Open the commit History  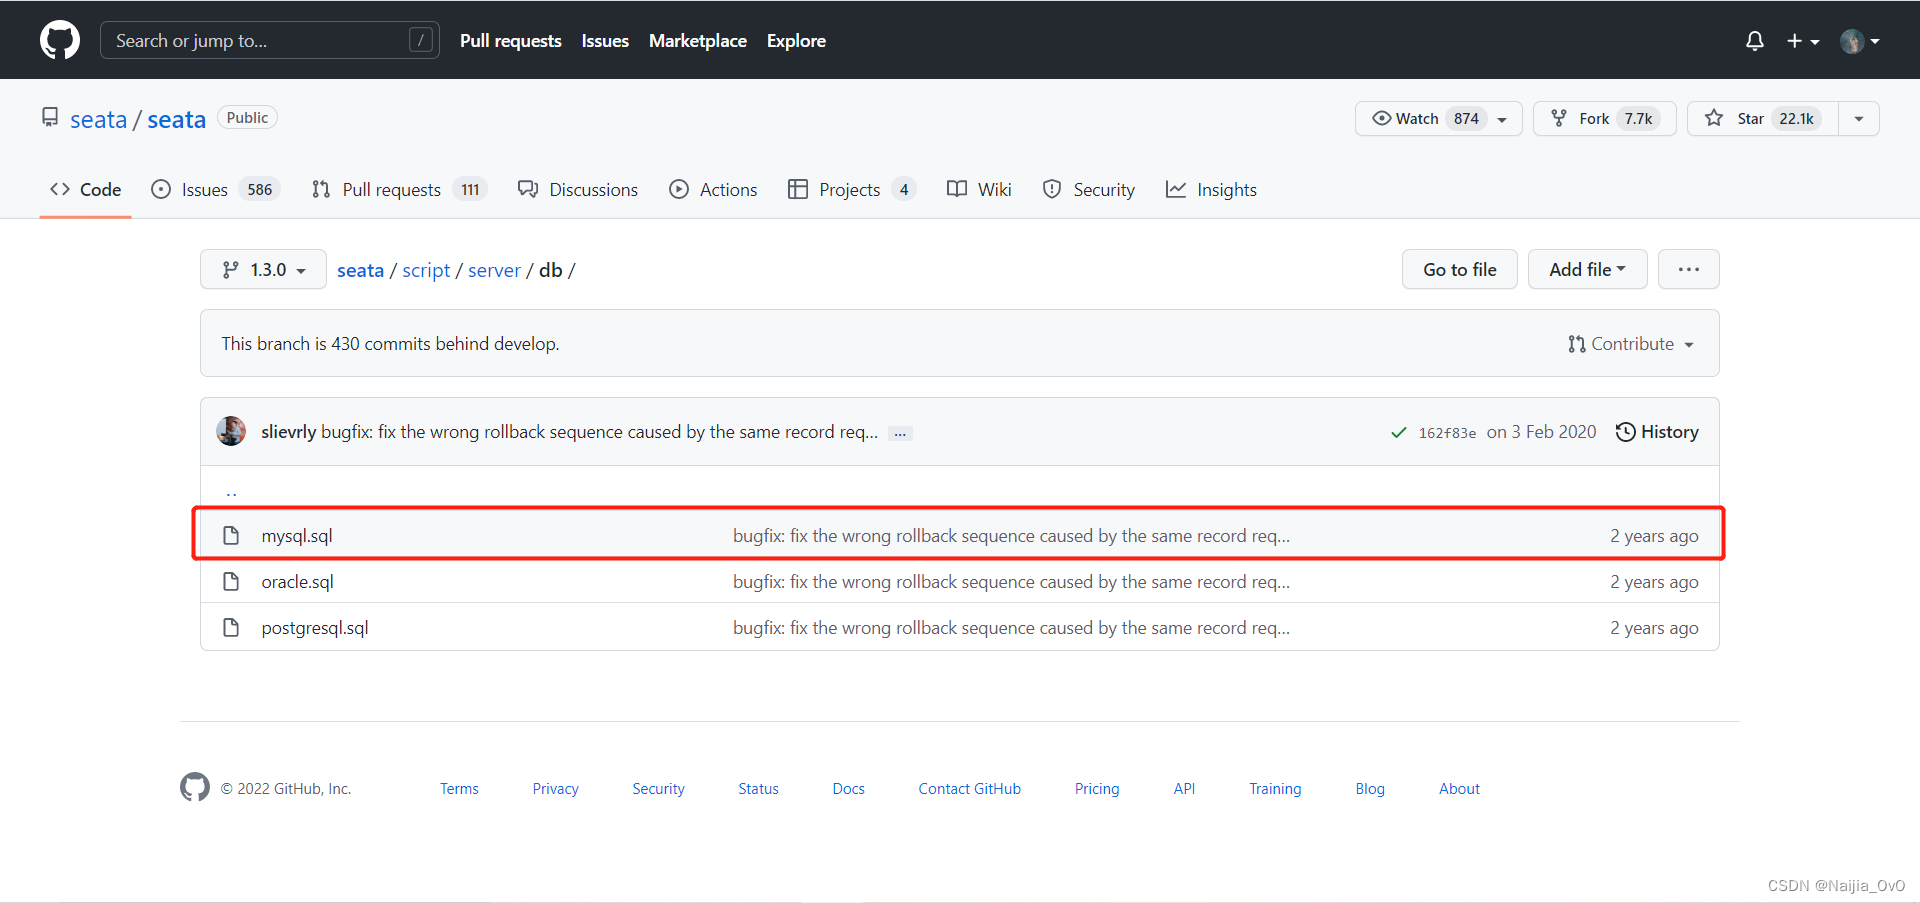(1657, 432)
